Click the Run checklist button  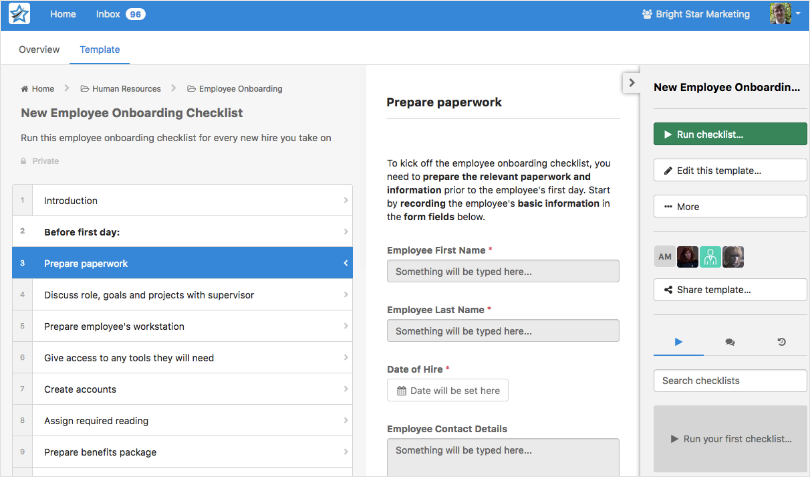(x=730, y=134)
